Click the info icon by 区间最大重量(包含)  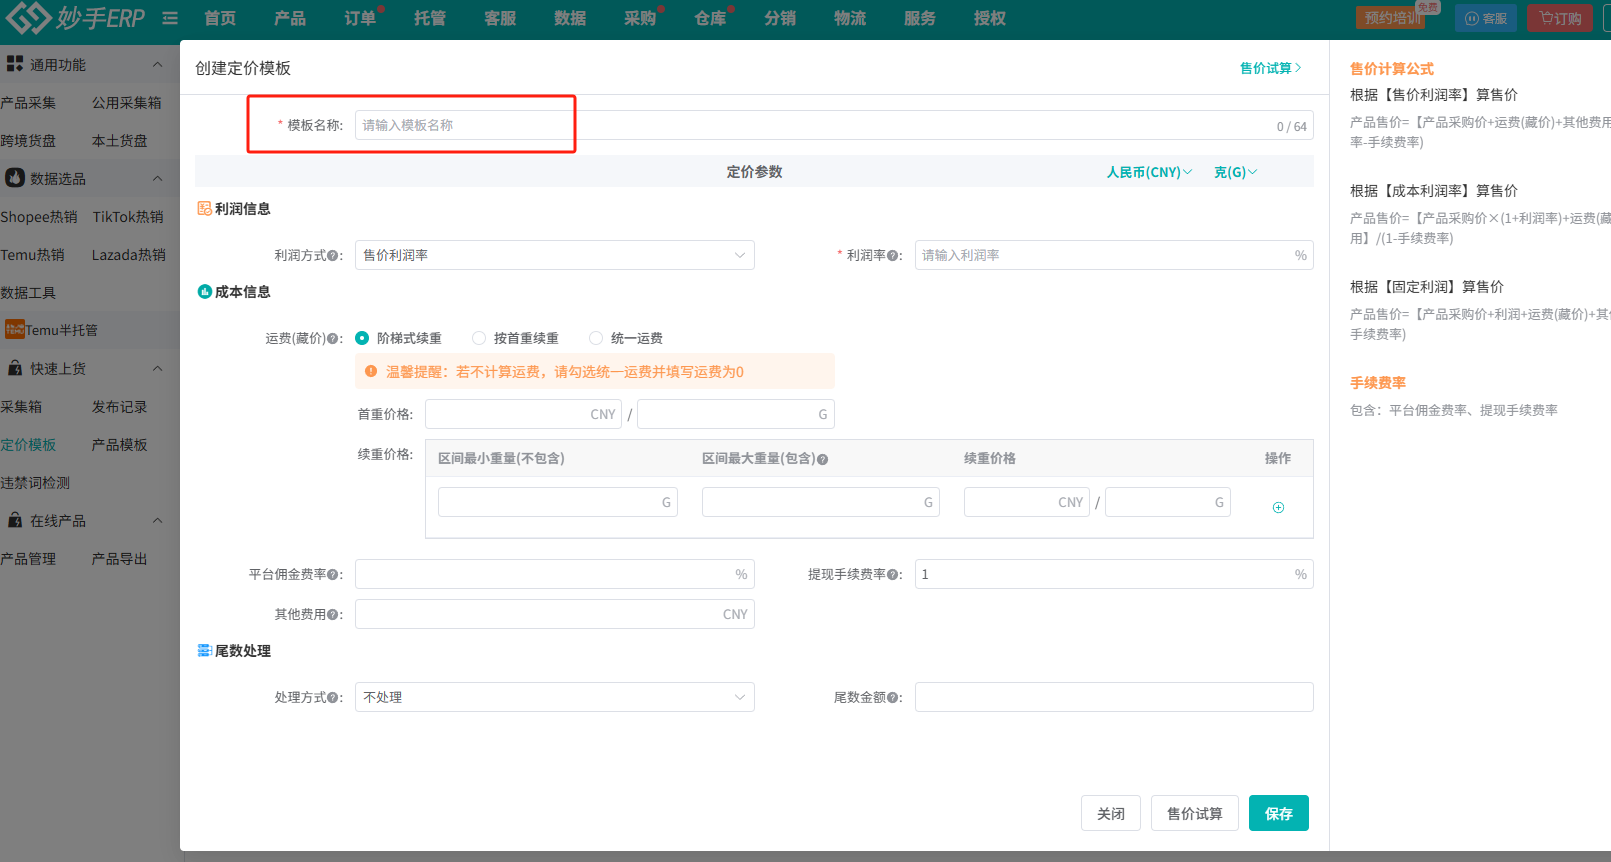(x=822, y=460)
